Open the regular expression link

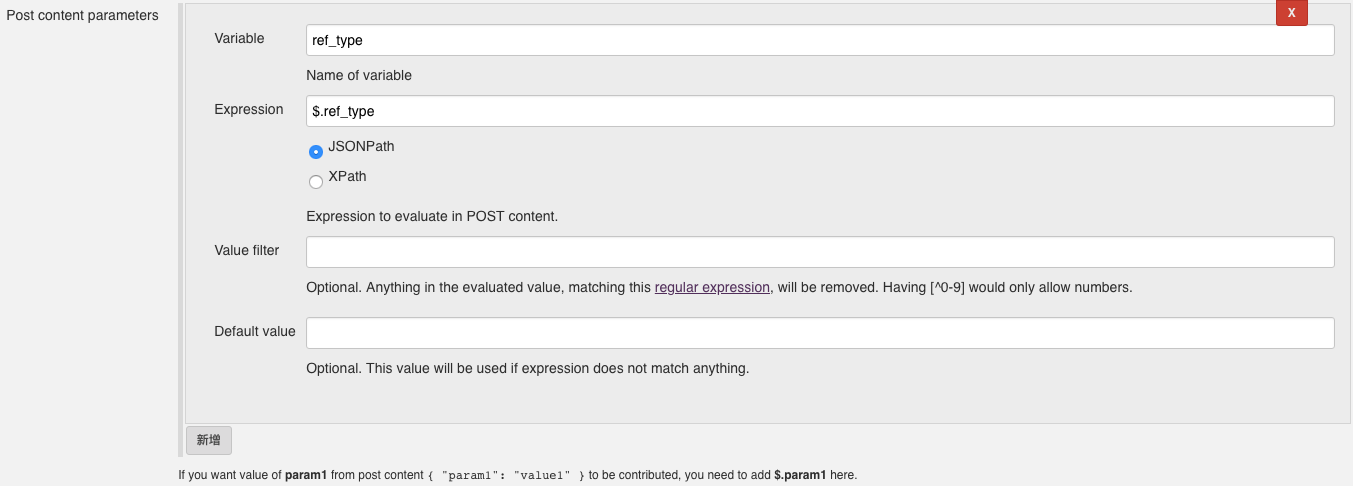point(712,287)
